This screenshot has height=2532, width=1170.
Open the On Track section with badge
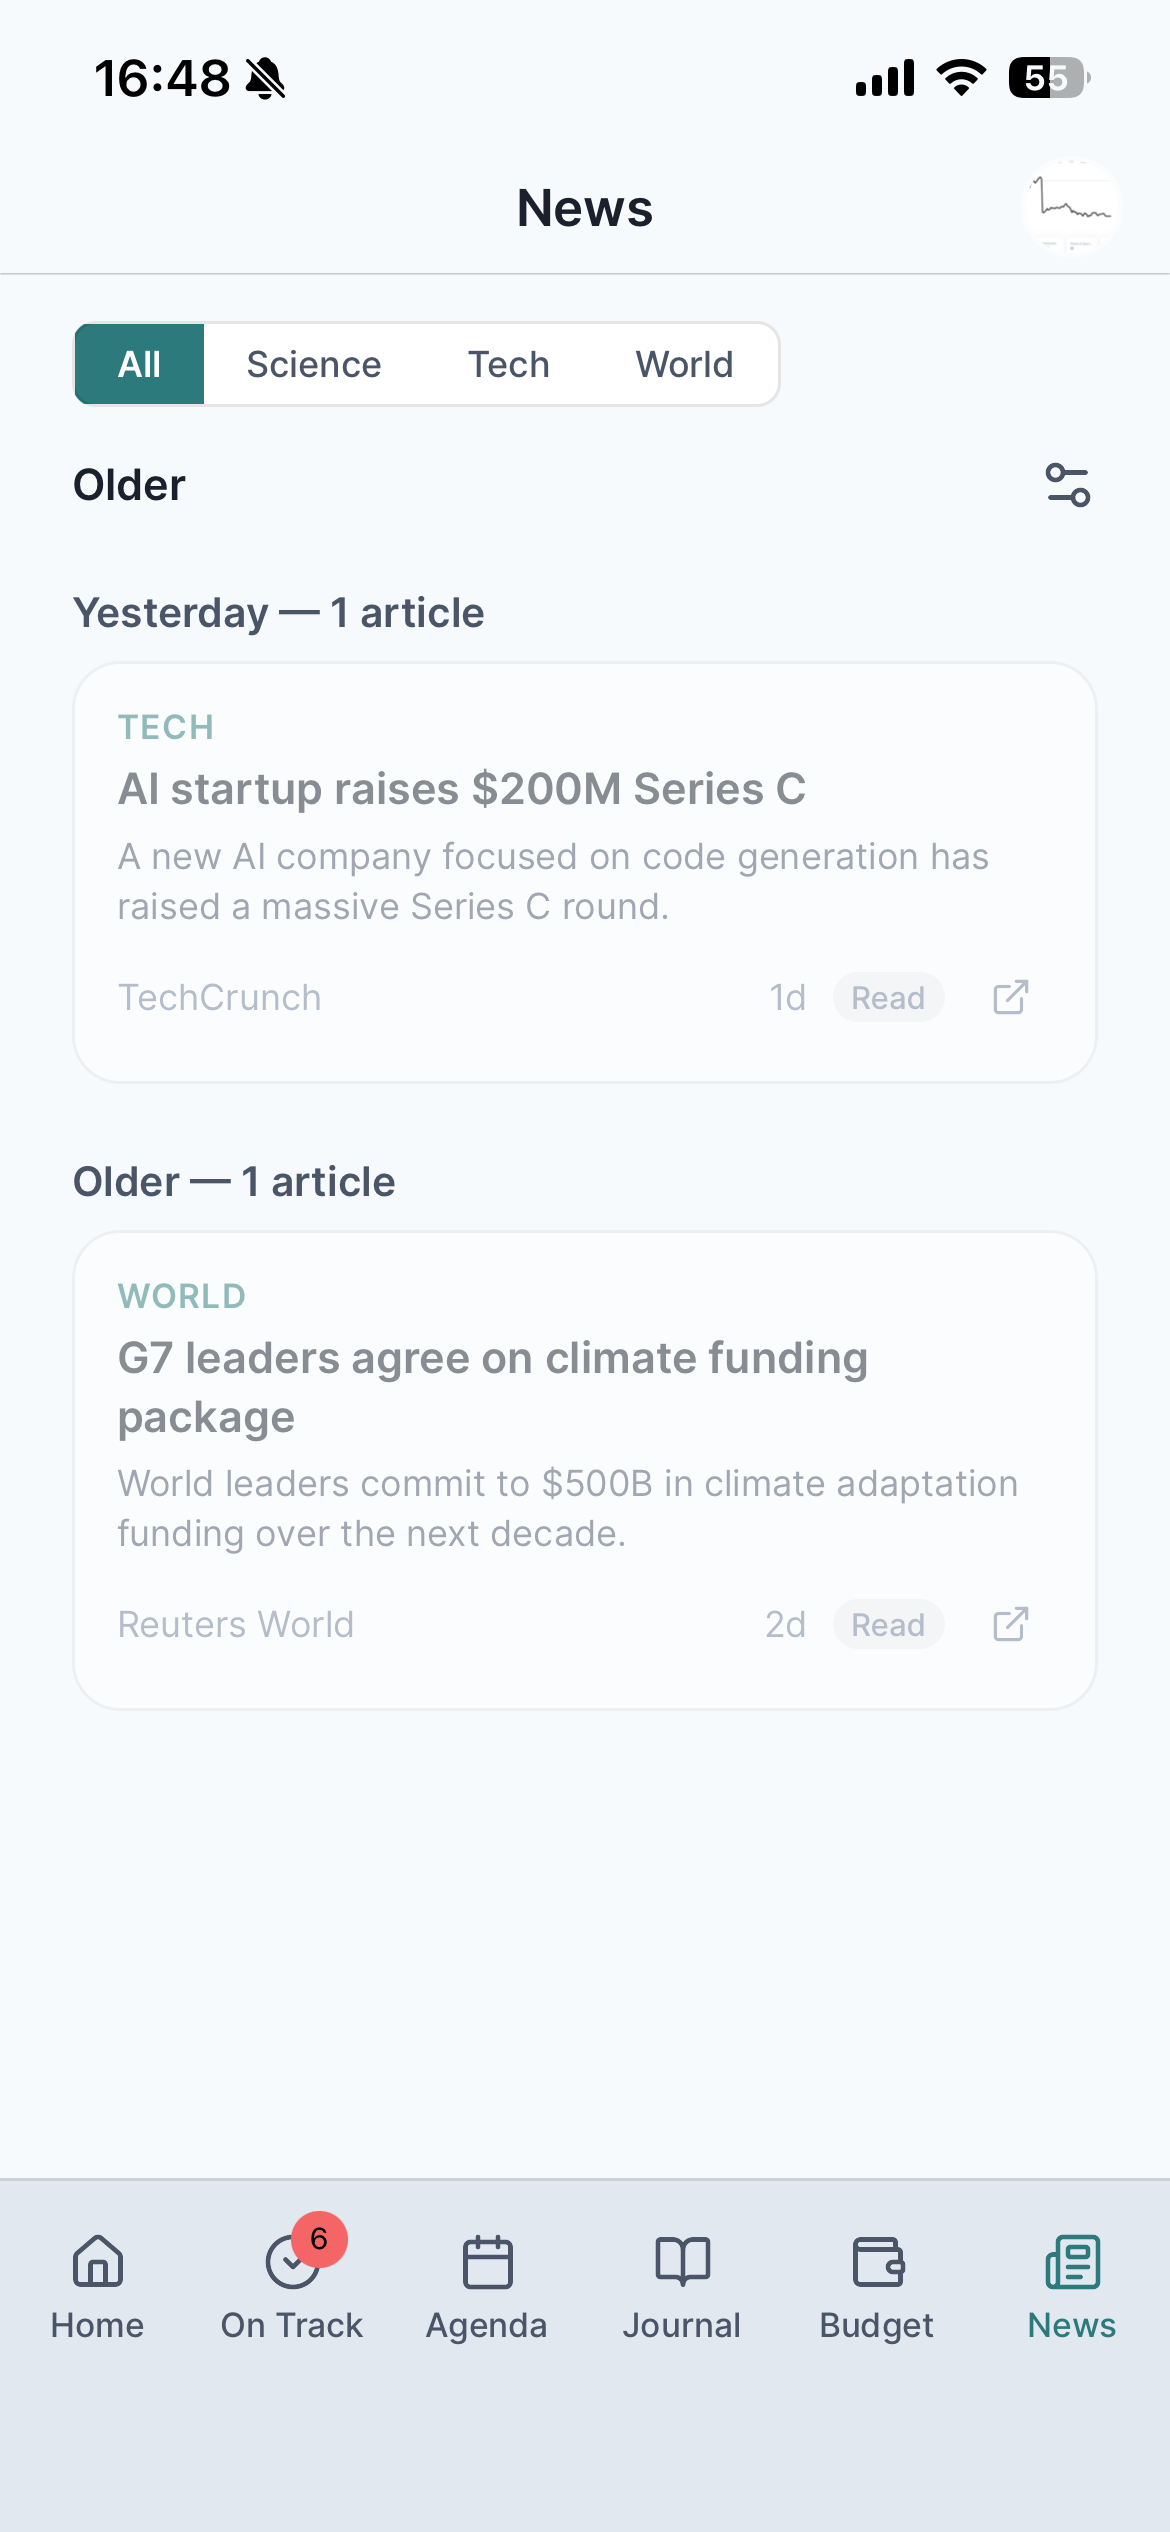[291, 2290]
